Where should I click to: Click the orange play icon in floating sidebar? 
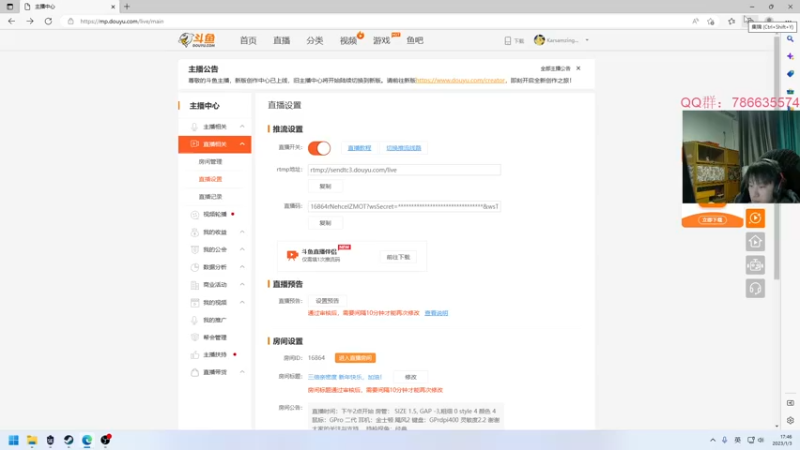pos(755,218)
